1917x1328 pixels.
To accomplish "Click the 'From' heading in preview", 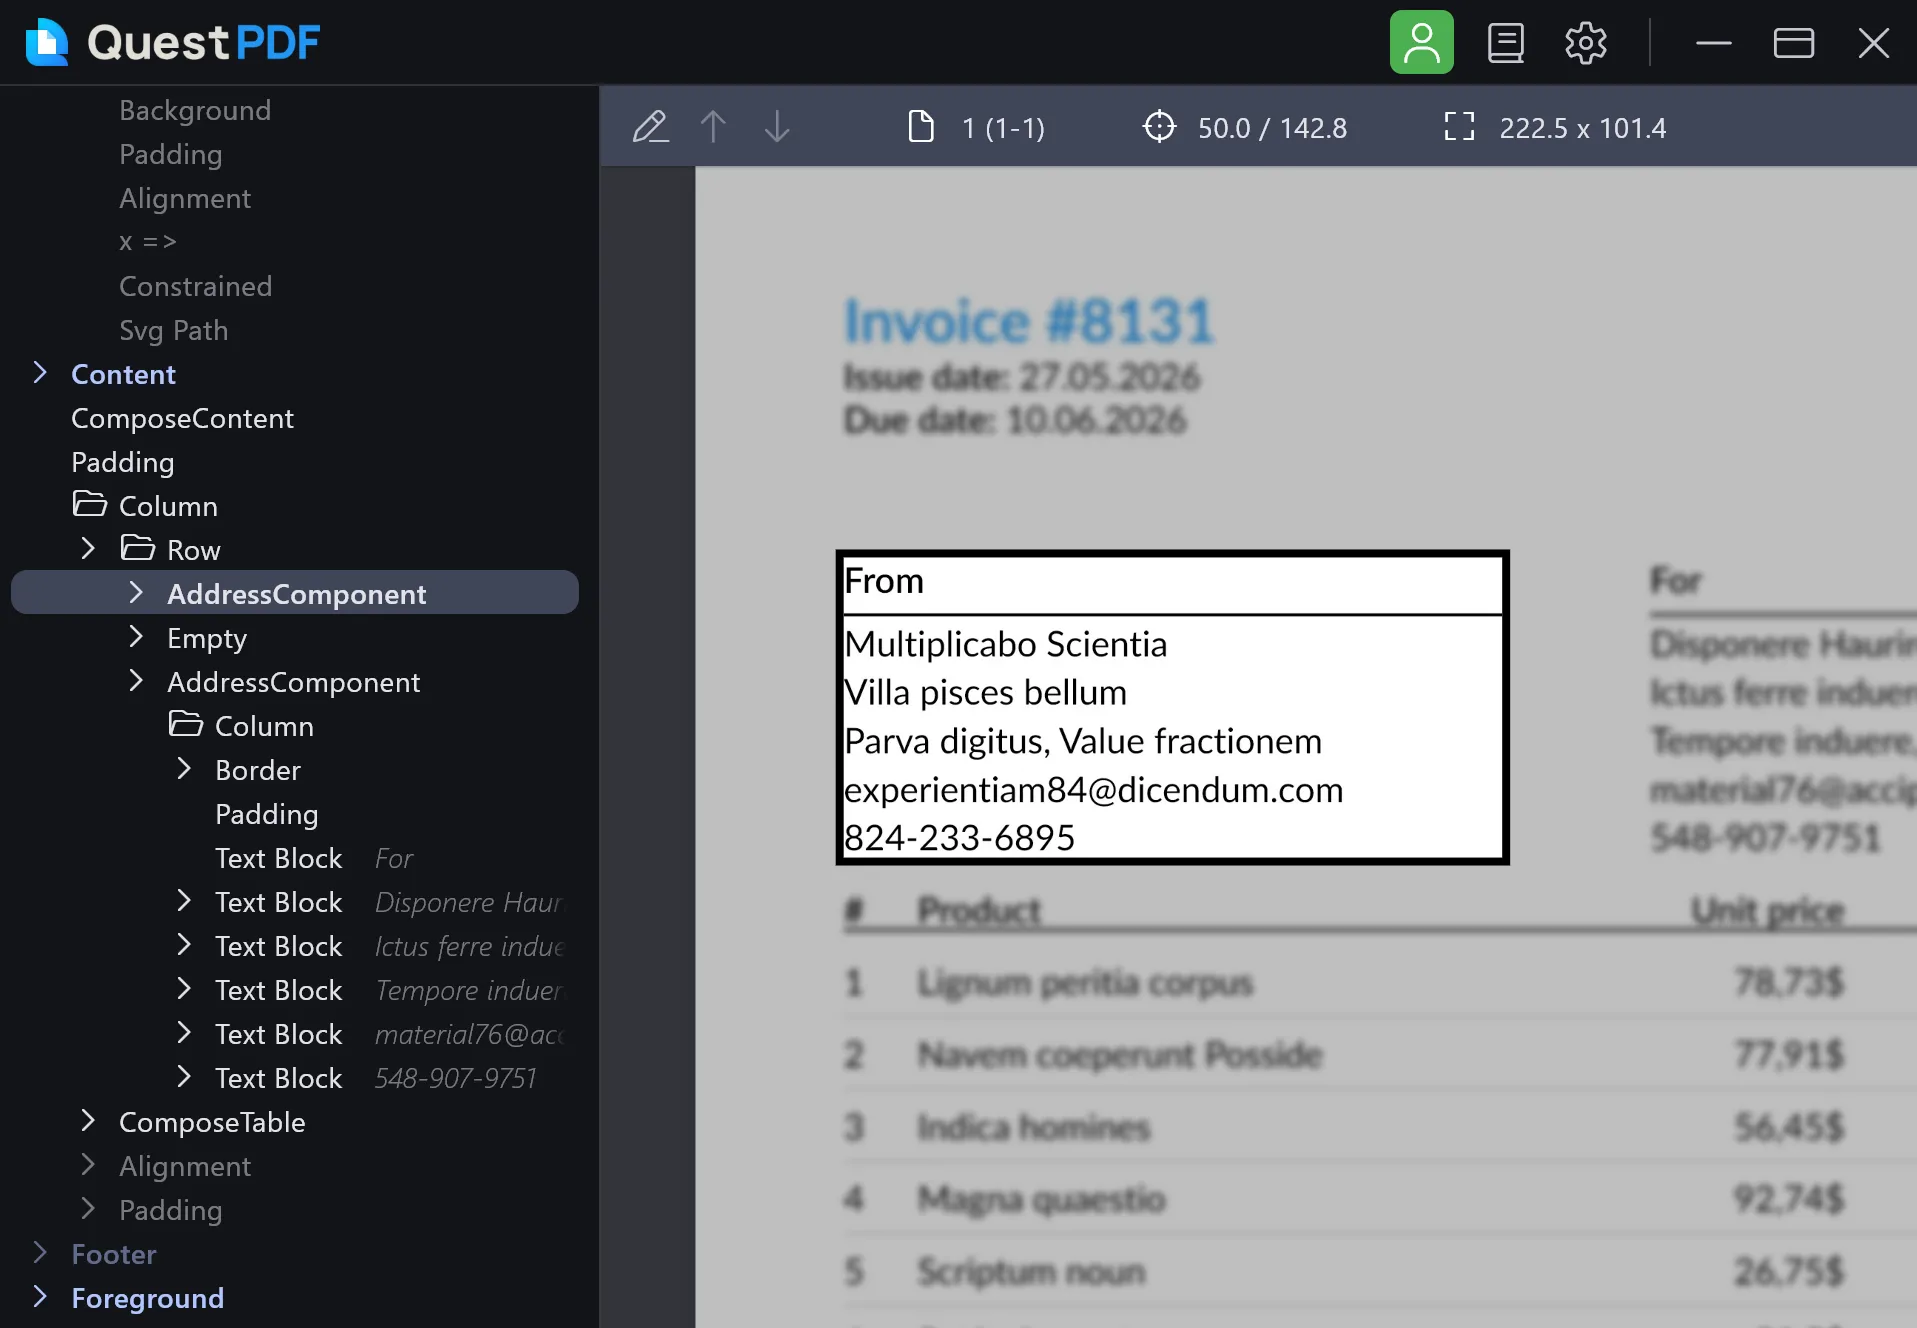I will coord(884,581).
